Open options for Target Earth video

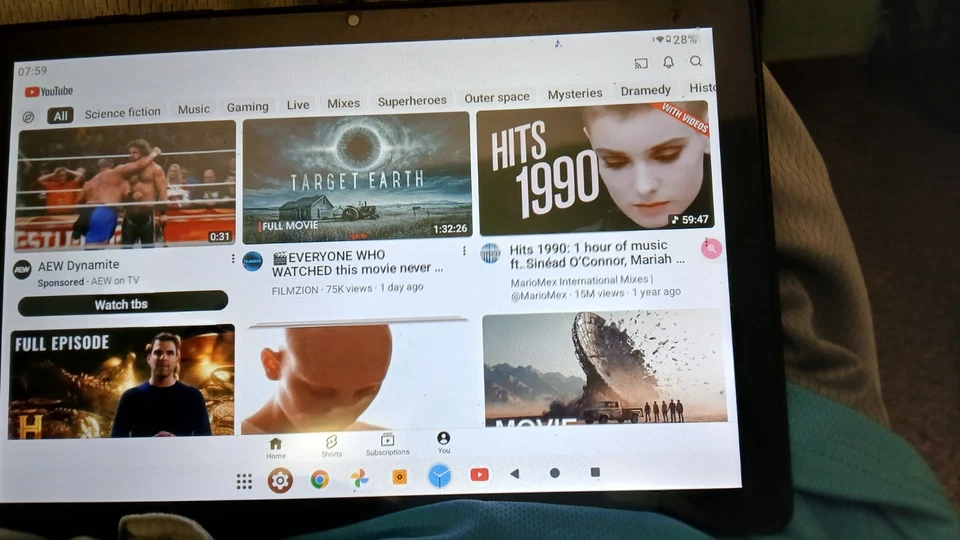point(464,250)
